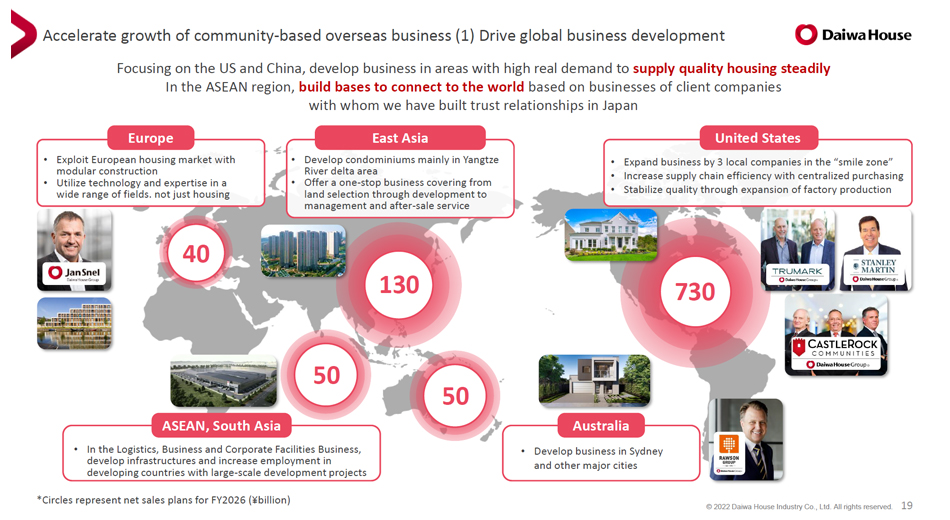Select the Europe region label
This screenshot has width=950, height=520.
click(150, 138)
